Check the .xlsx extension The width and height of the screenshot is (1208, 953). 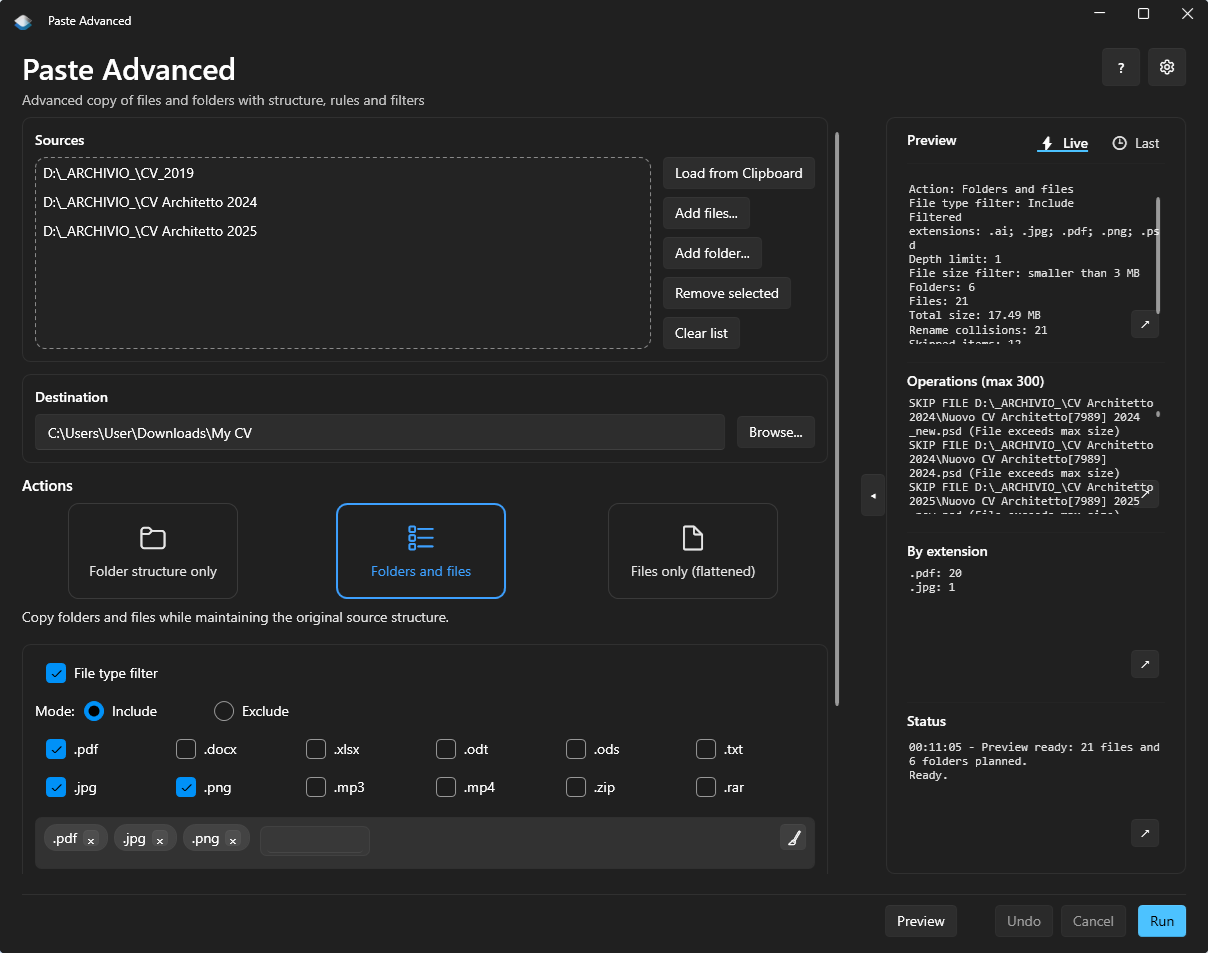tap(316, 749)
